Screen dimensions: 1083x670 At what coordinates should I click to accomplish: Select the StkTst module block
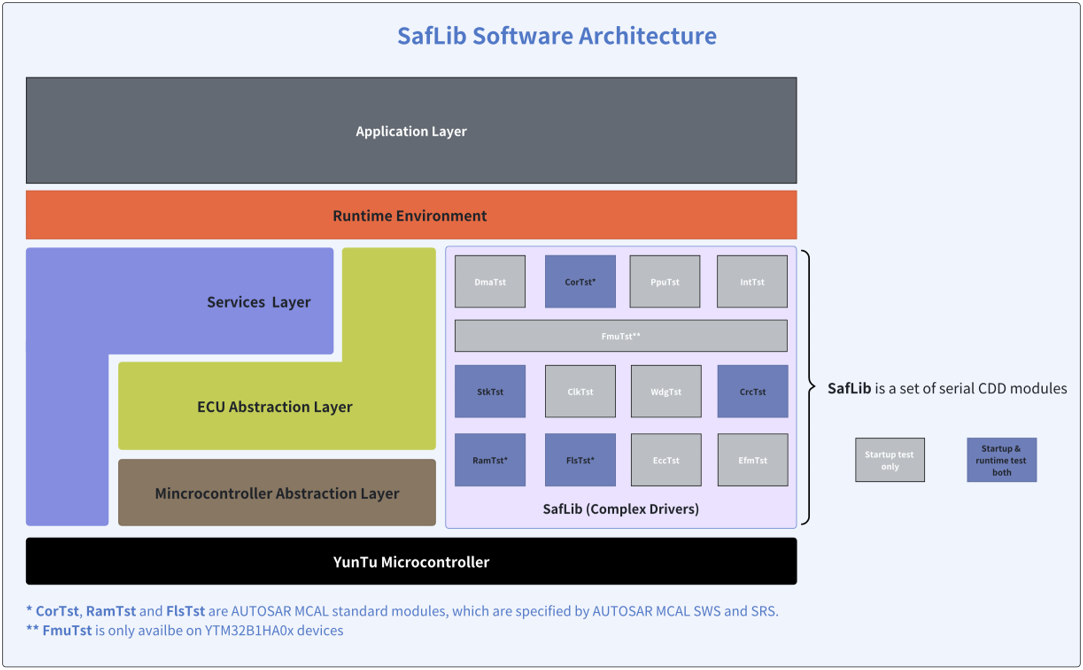tap(490, 391)
